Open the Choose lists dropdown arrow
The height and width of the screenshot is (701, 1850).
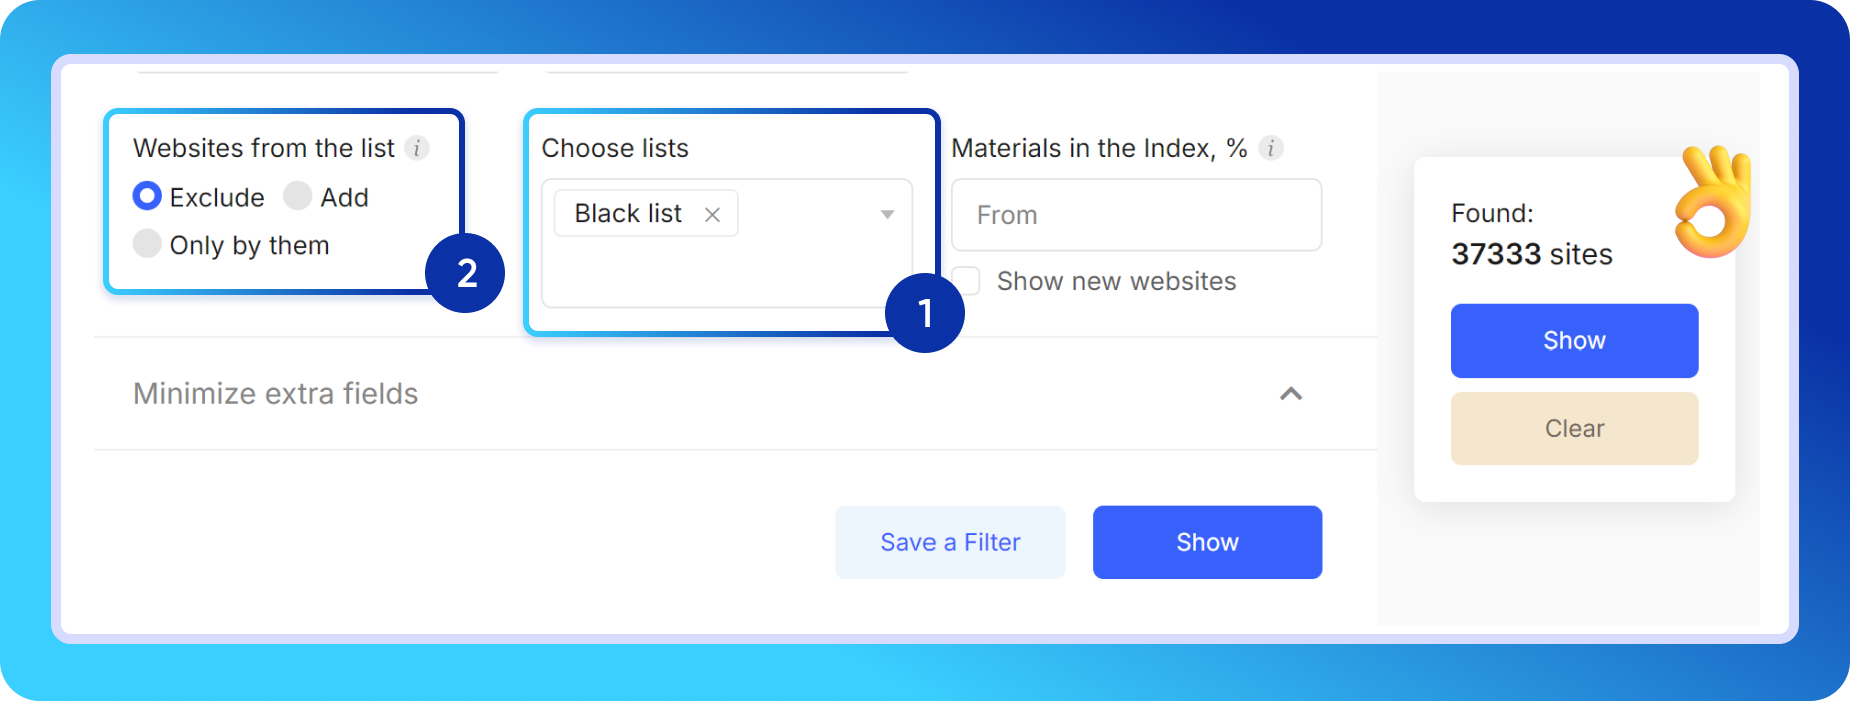click(x=886, y=213)
